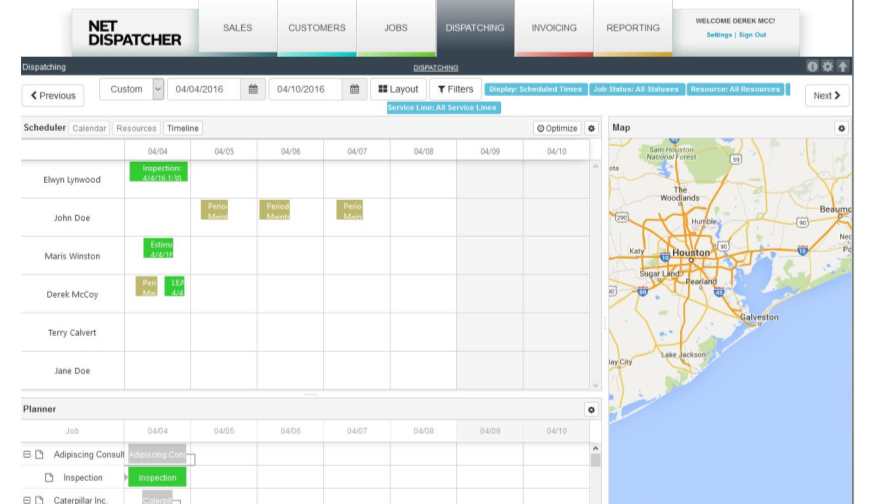Open calendar picker for end date

[354, 89]
